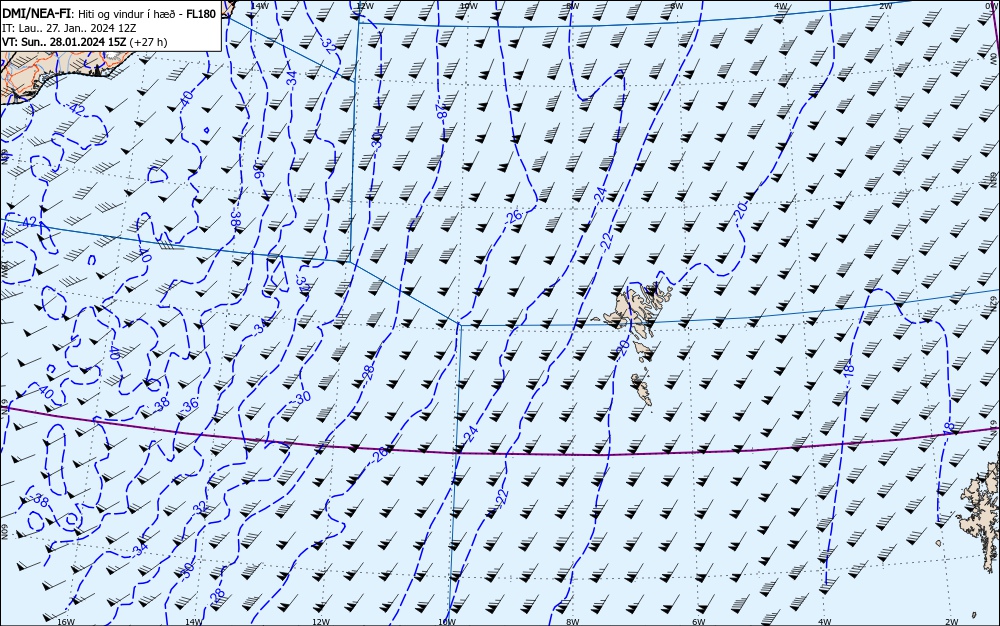Viewport: 1000px width, 626px height.
Task: Click the -22 contour label below the purple line
Action: [502, 496]
